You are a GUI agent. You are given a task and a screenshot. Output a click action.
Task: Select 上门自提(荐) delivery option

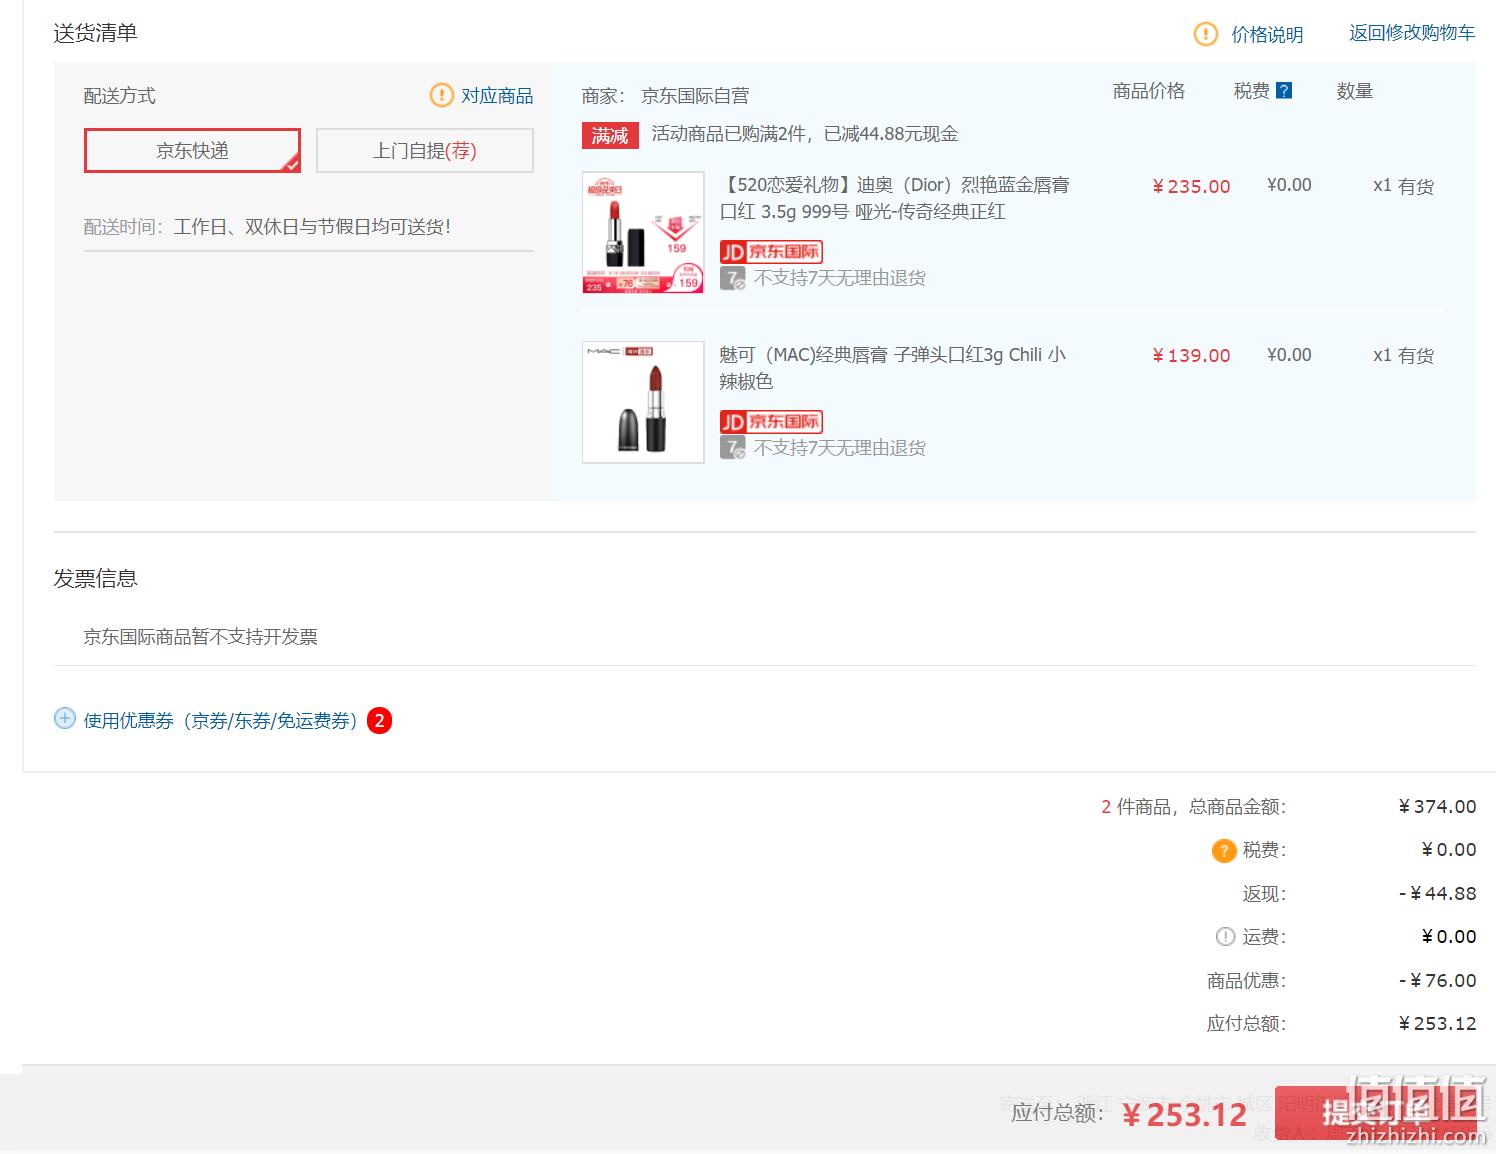point(425,150)
